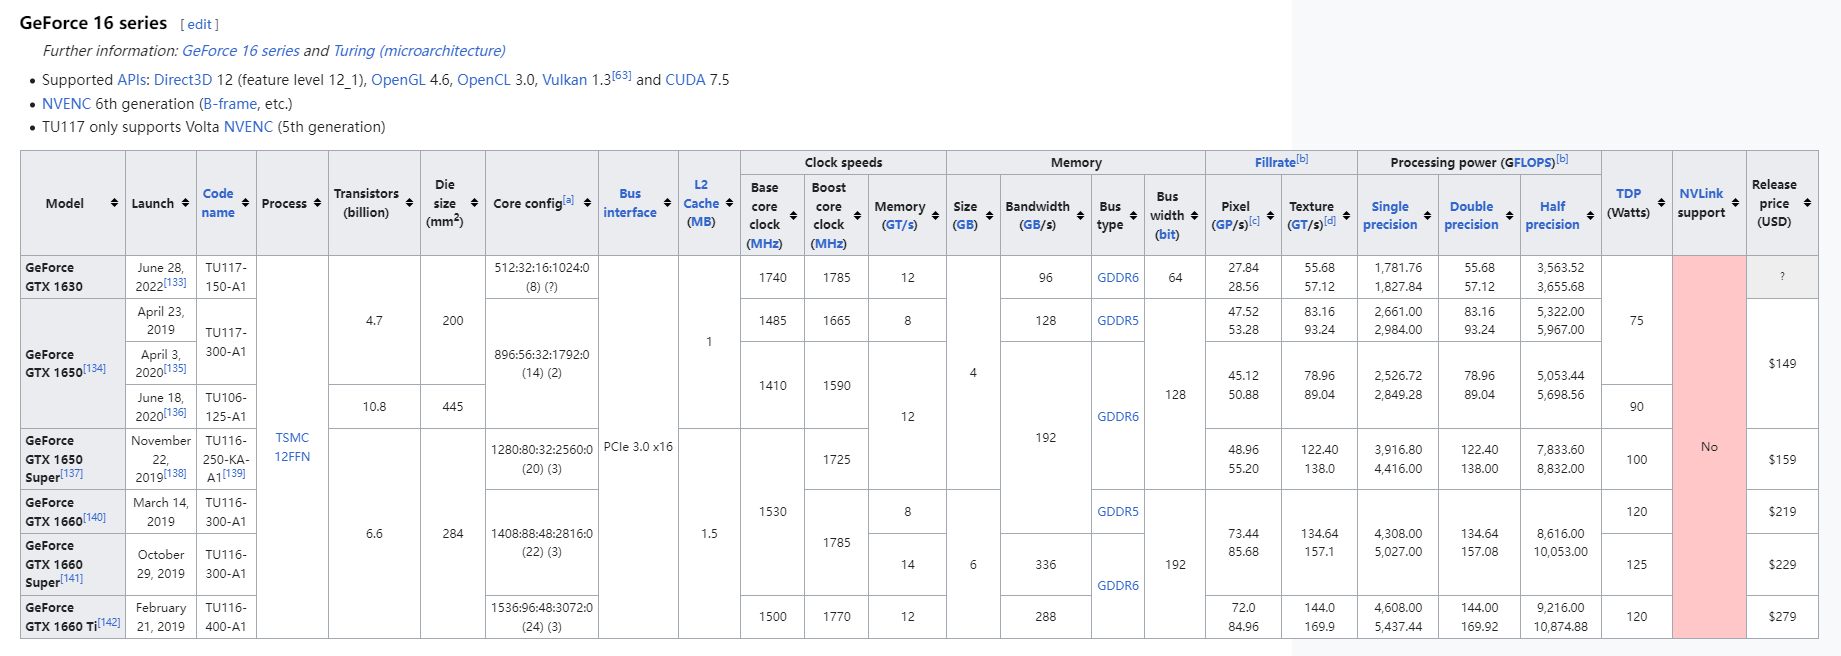Click the sort arrows beside Bus interface
Viewport: 1841px width, 656px height.
(x=667, y=203)
